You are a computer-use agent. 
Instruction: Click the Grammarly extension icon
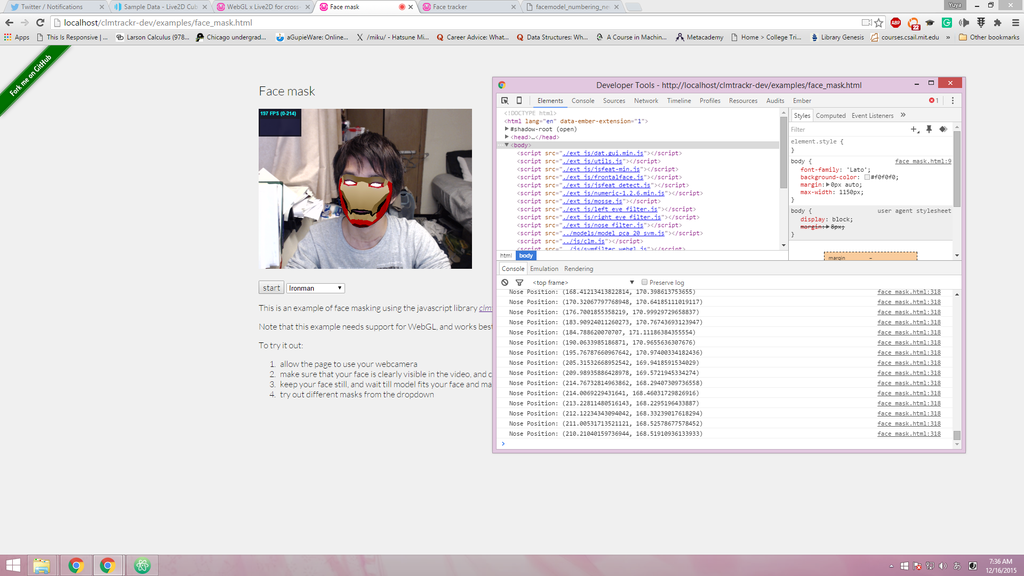pos(947,22)
